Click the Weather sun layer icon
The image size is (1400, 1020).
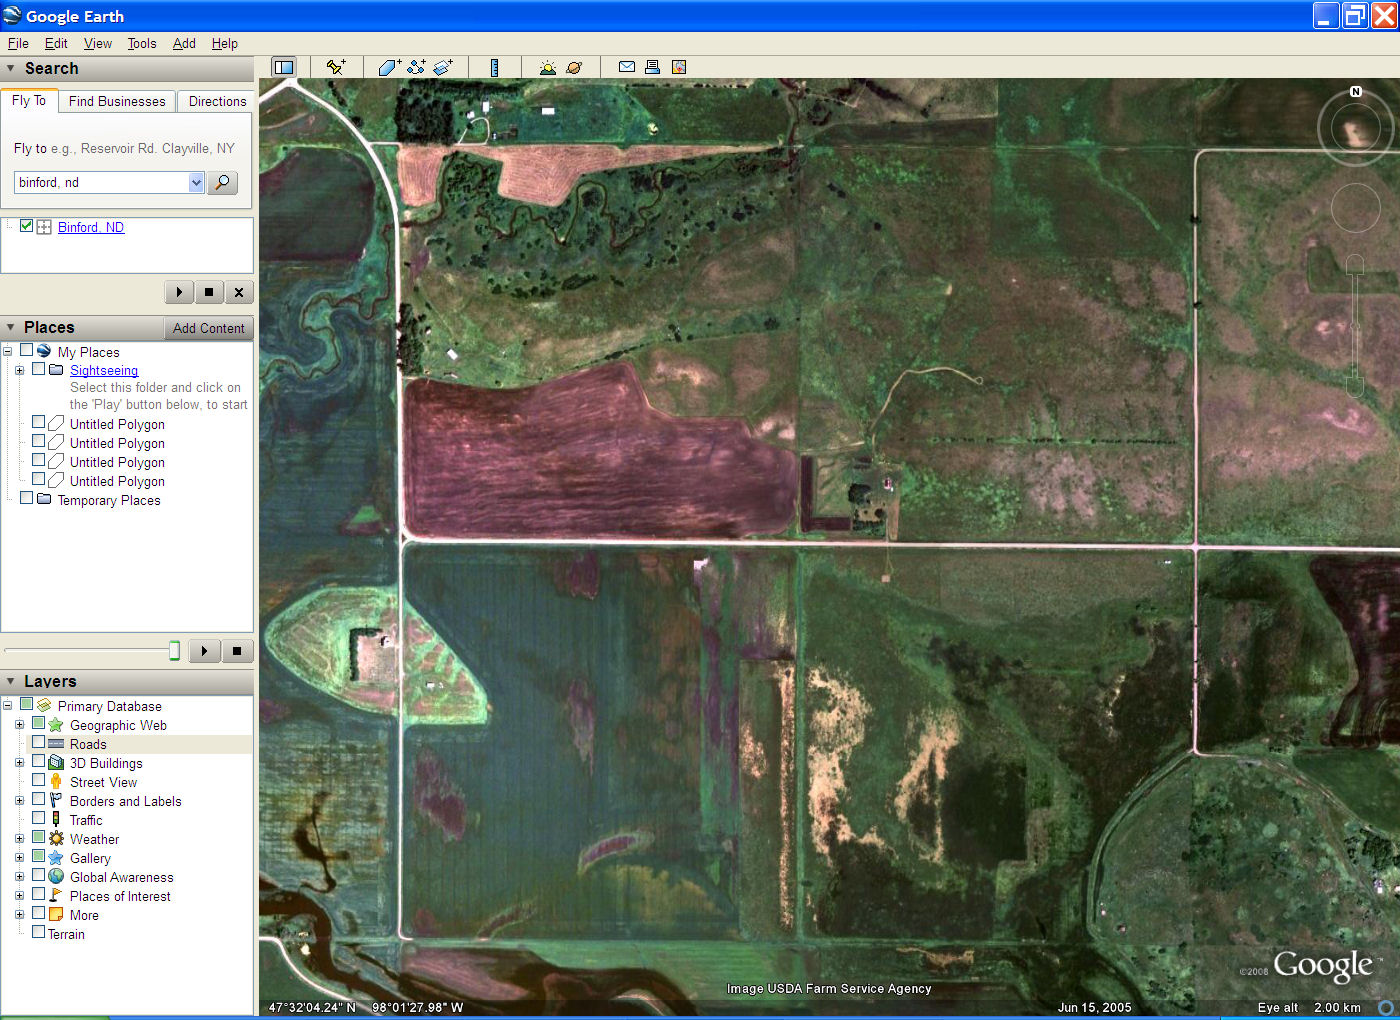56,839
